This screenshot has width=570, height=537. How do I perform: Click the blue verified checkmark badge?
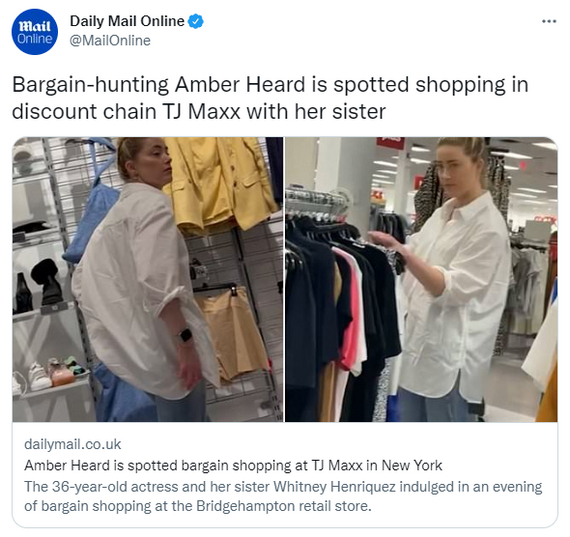196,21
